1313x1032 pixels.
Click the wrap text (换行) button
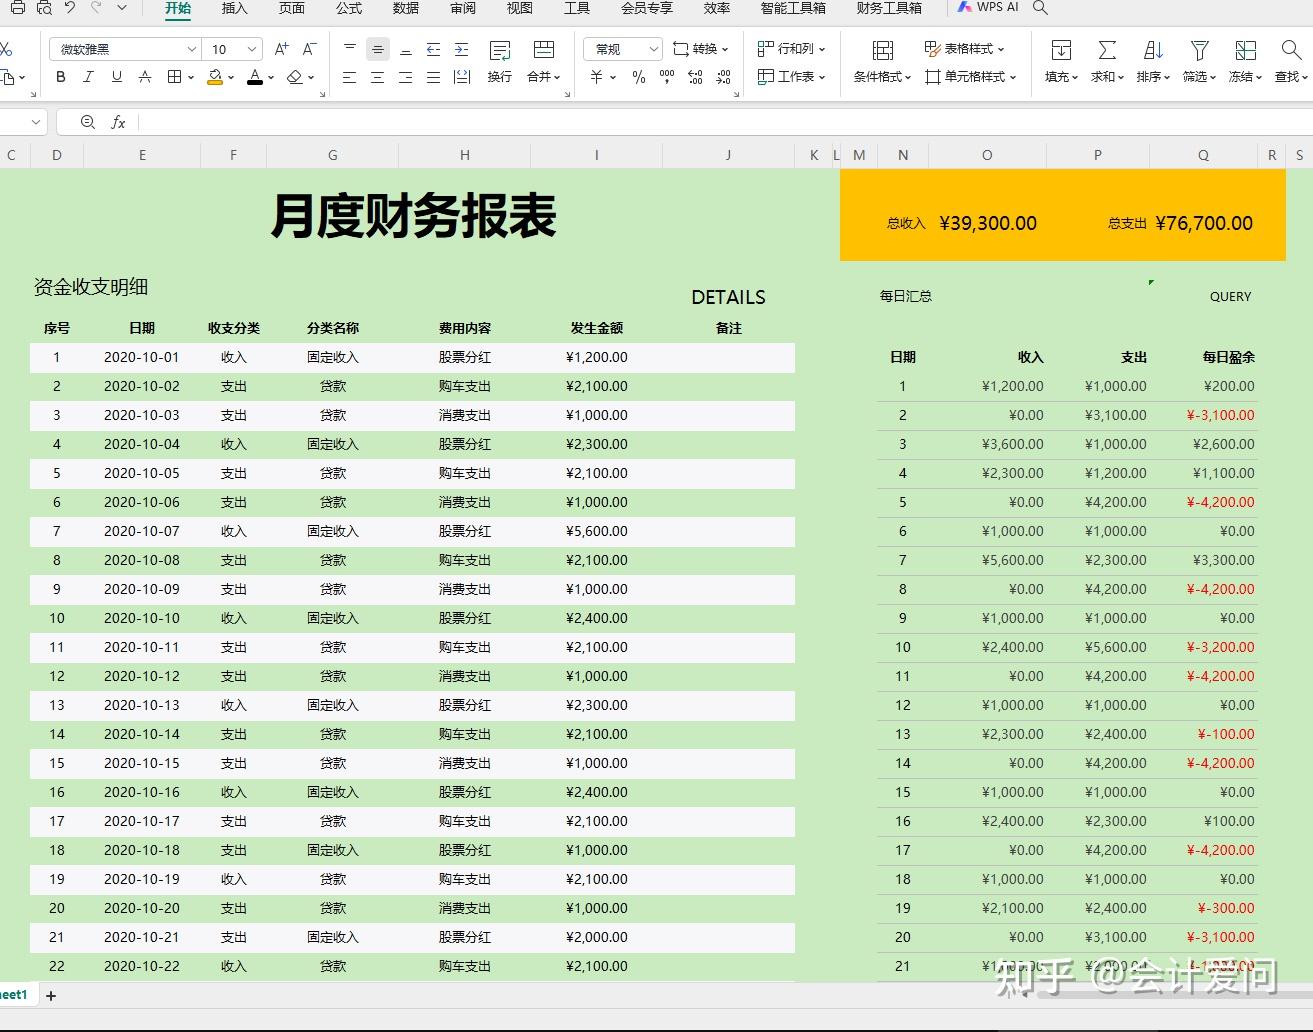pos(500,62)
